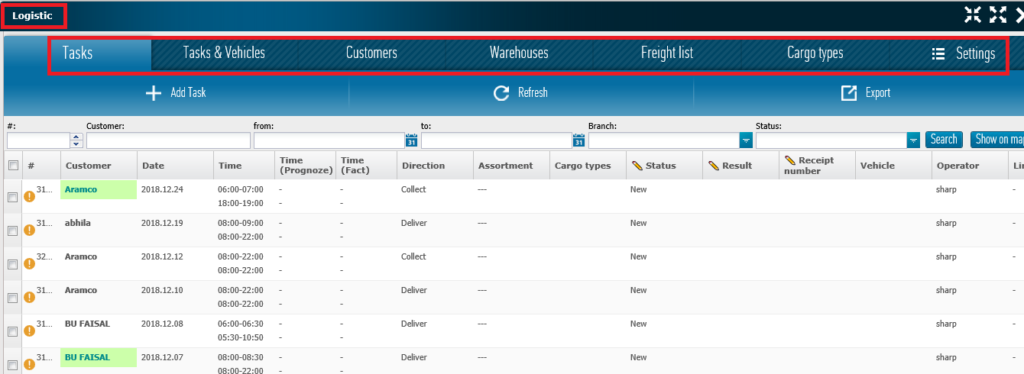Click warning icon on Aramco 2018.12.12 row
The height and width of the screenshot is (374, 1024).
tap(29, 264)
